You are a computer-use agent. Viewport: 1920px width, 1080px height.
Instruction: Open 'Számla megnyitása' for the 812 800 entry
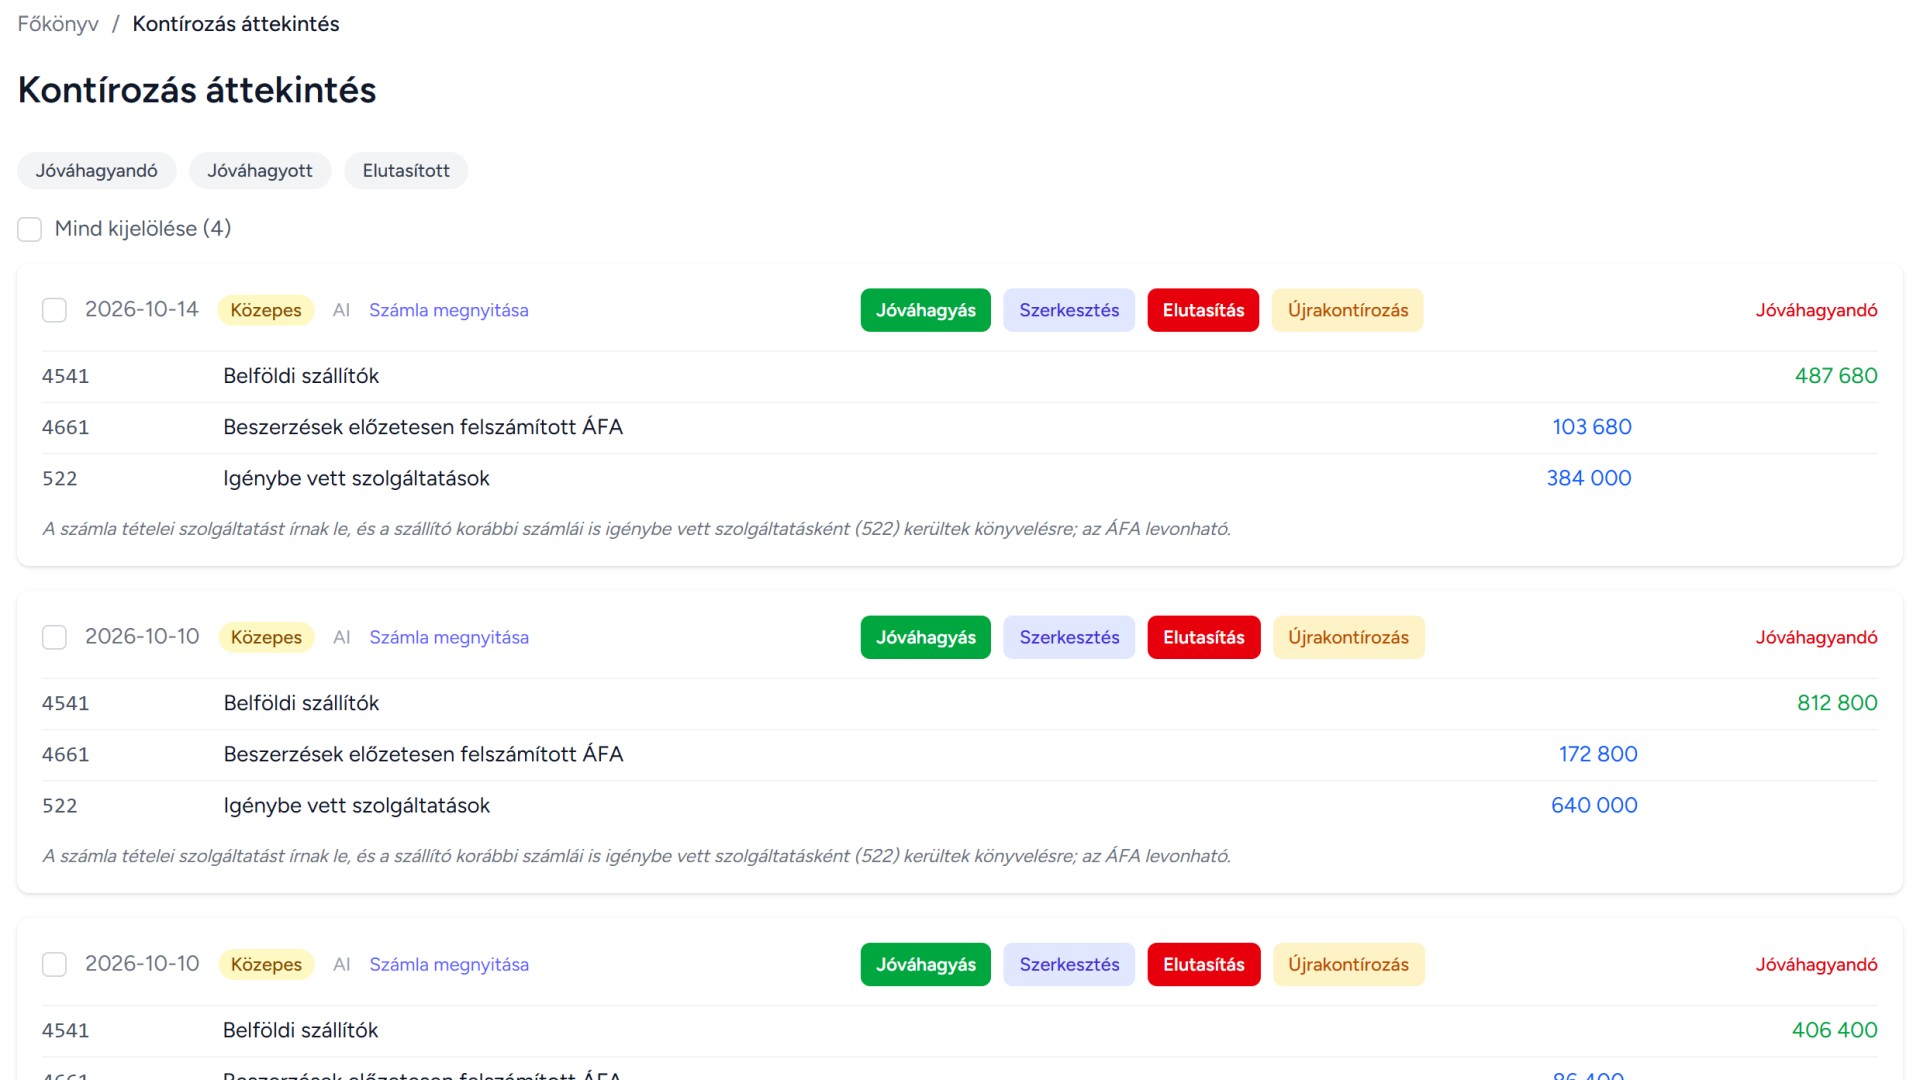pyautogui.click(x=449, y=637)
